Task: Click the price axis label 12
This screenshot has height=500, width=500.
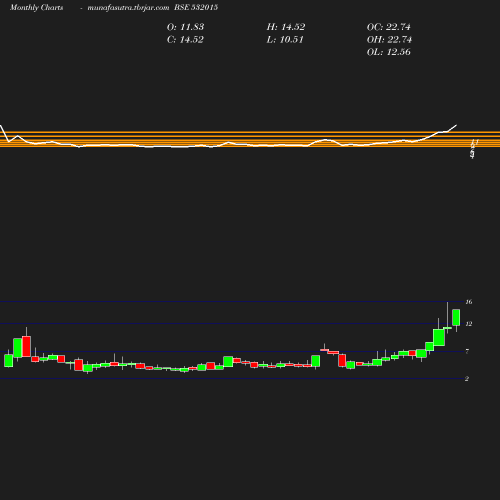Action: click(469, 324)
